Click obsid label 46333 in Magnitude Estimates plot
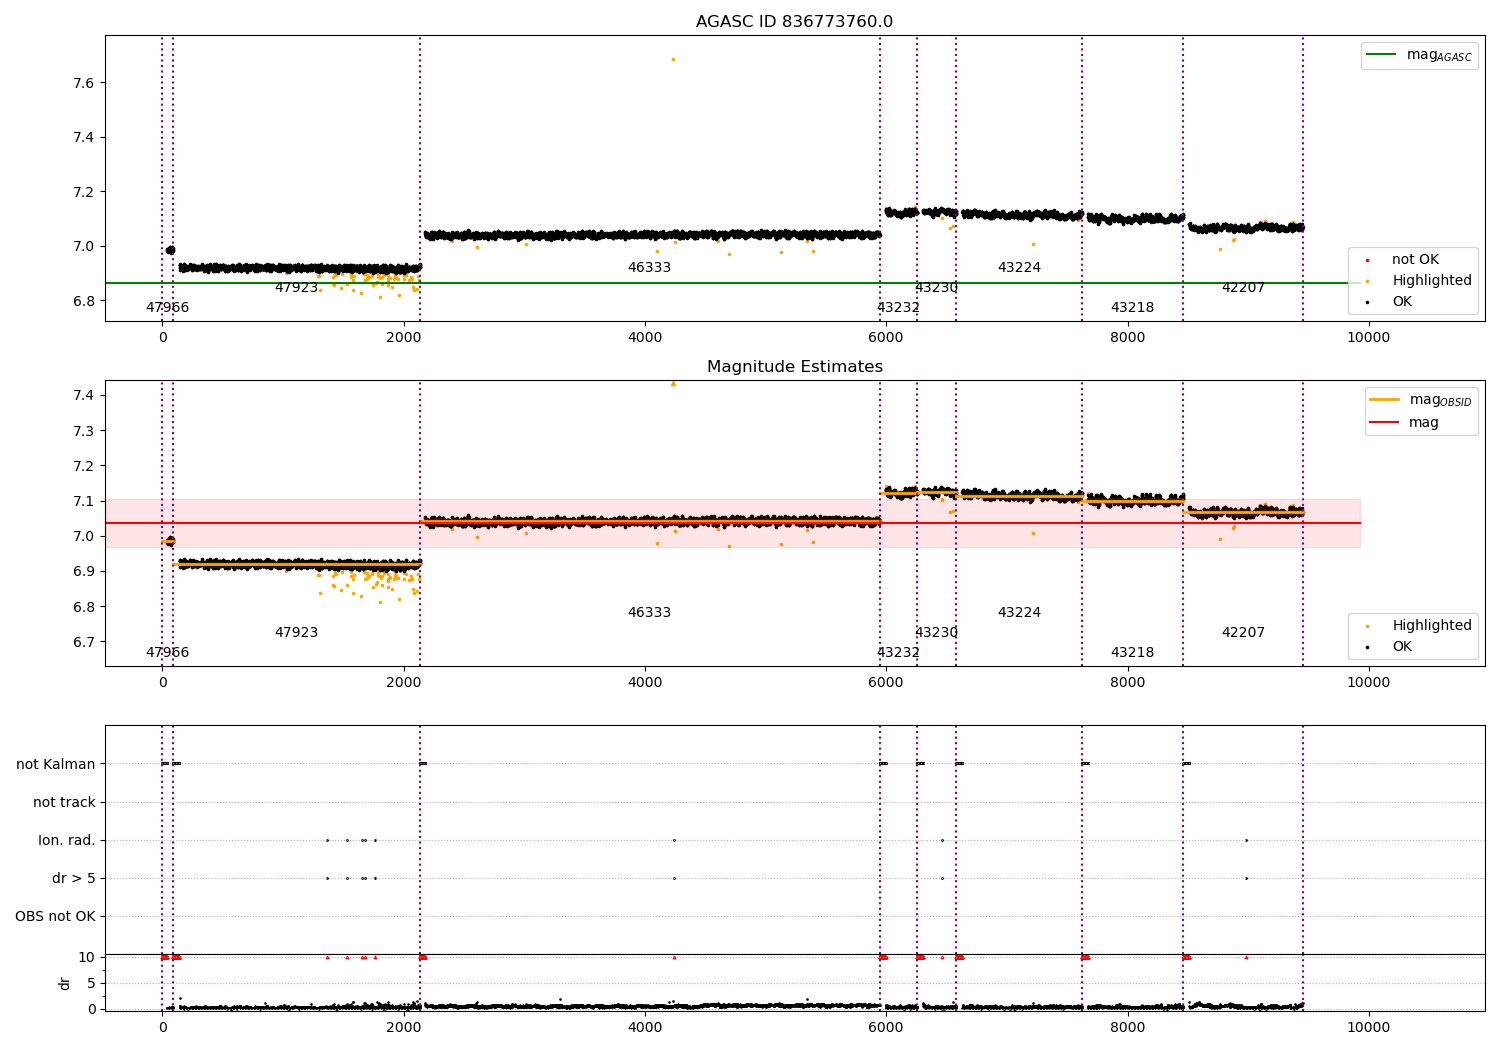The image size is (1500, 1050). [x=649, y=613]
